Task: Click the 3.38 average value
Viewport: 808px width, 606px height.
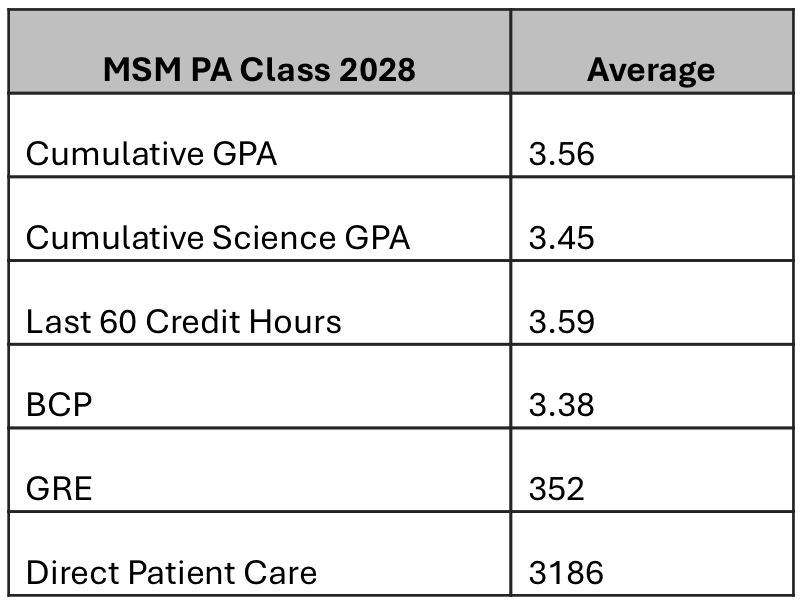Action: point(561,405)
